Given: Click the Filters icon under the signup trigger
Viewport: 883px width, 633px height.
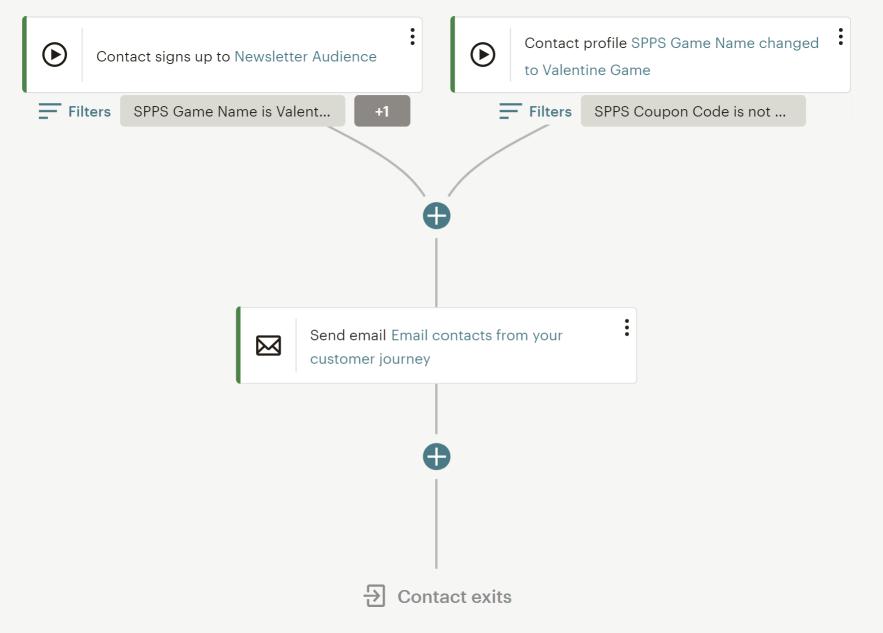Looking at the screenshot, I should pos(50,111).
